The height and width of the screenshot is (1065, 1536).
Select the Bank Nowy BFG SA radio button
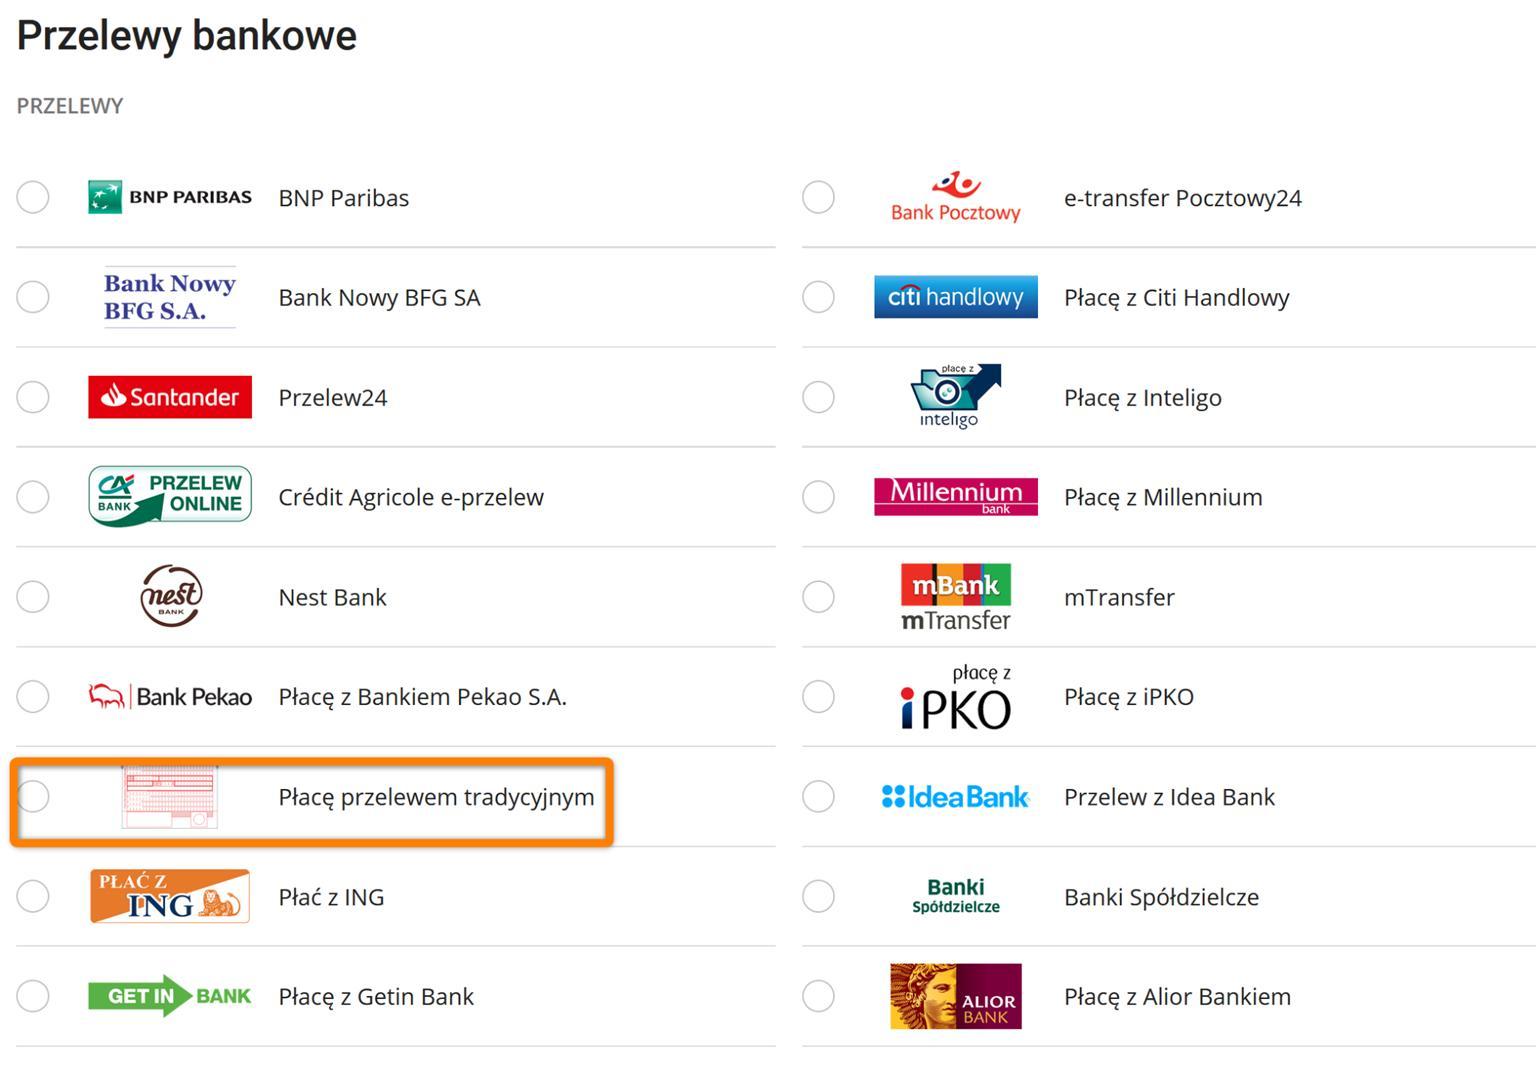[x=33, y=297]
